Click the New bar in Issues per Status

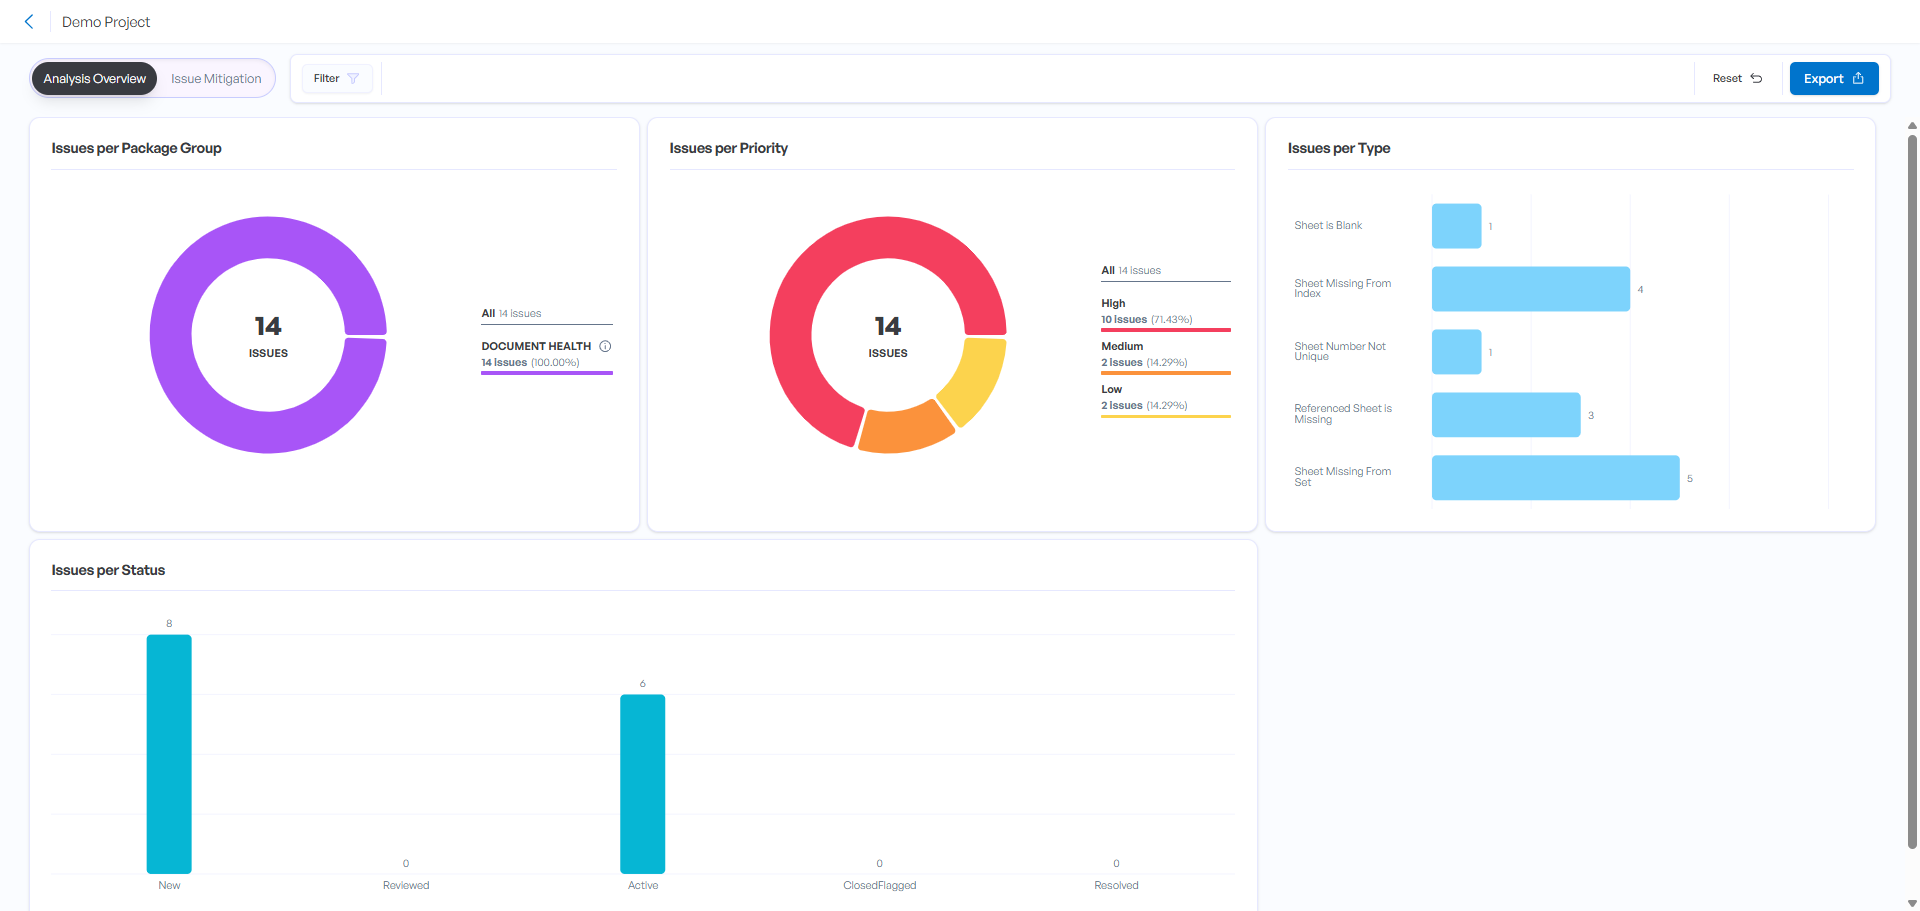pyautogui.click(x=169, y=754)
